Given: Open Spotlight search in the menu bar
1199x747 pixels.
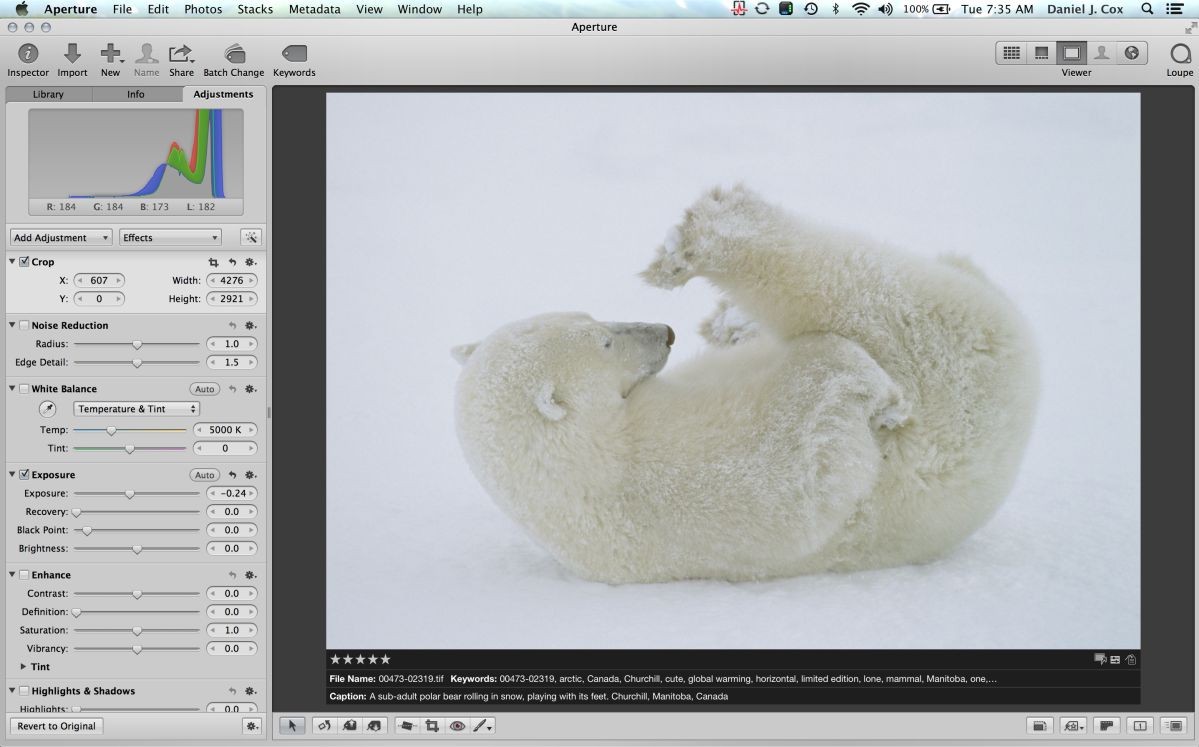Looking at the screenshot, I should click(x=1147, y=9).
